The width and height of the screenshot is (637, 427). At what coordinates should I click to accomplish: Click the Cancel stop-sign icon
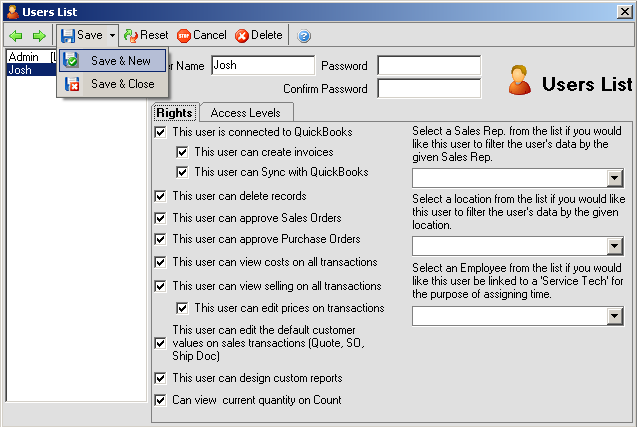[184, 35]
